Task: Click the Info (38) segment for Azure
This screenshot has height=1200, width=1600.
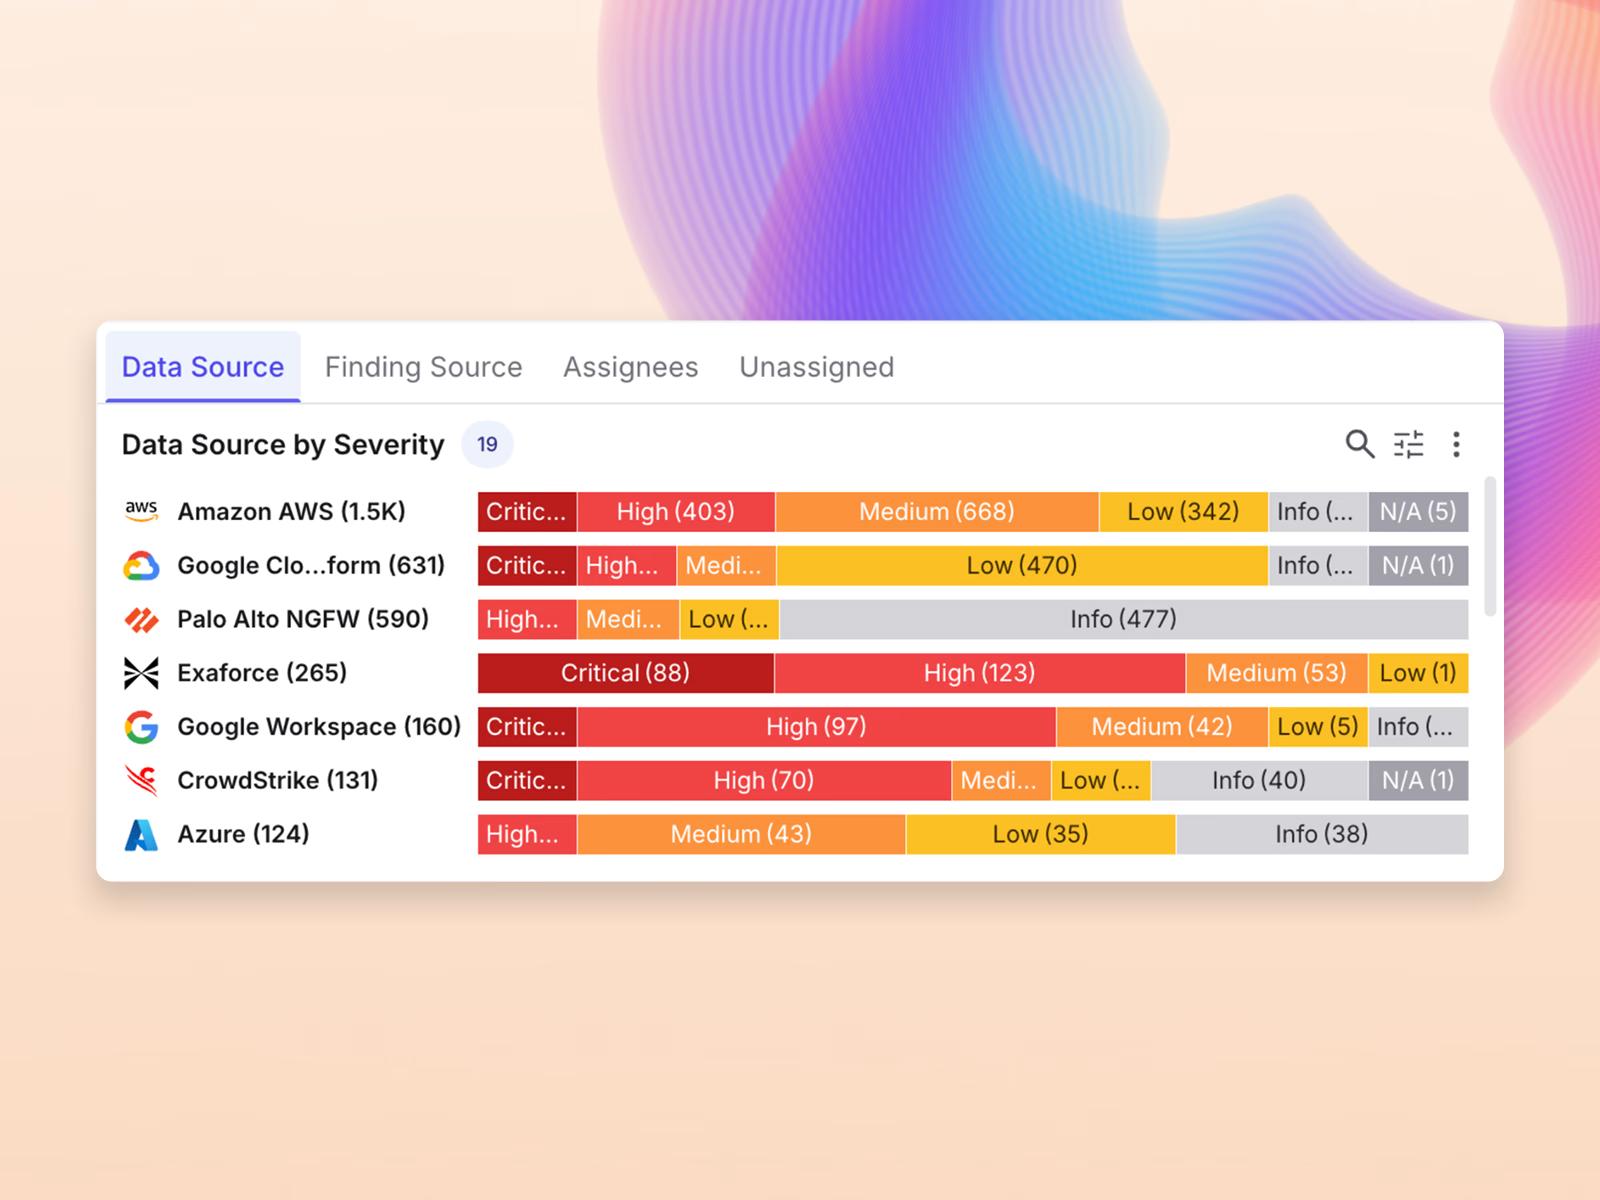Action: click(1322, 834)
